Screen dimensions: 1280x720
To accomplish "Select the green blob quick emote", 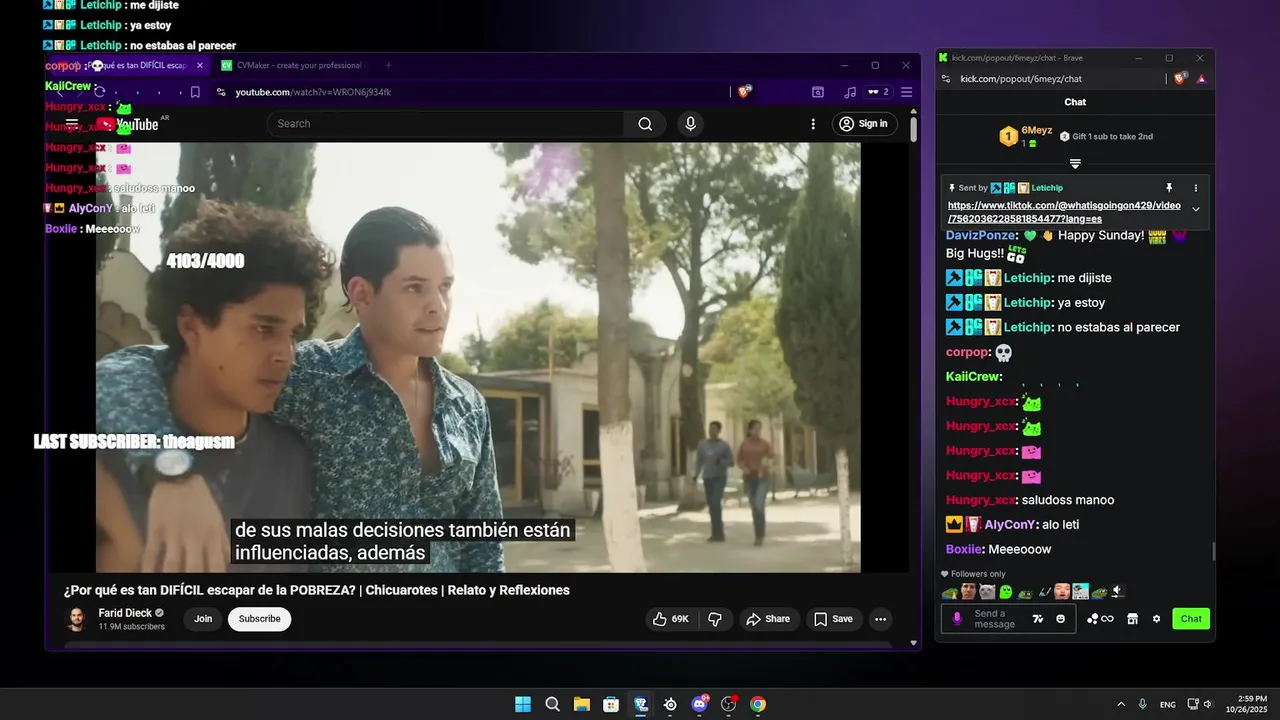I will (1006, 592).
